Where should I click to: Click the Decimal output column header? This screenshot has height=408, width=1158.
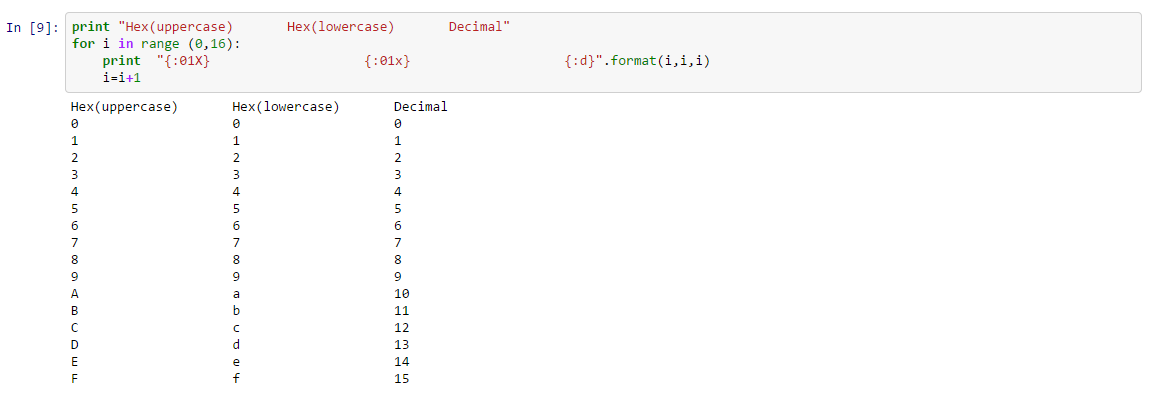click(x=420, y=107)
